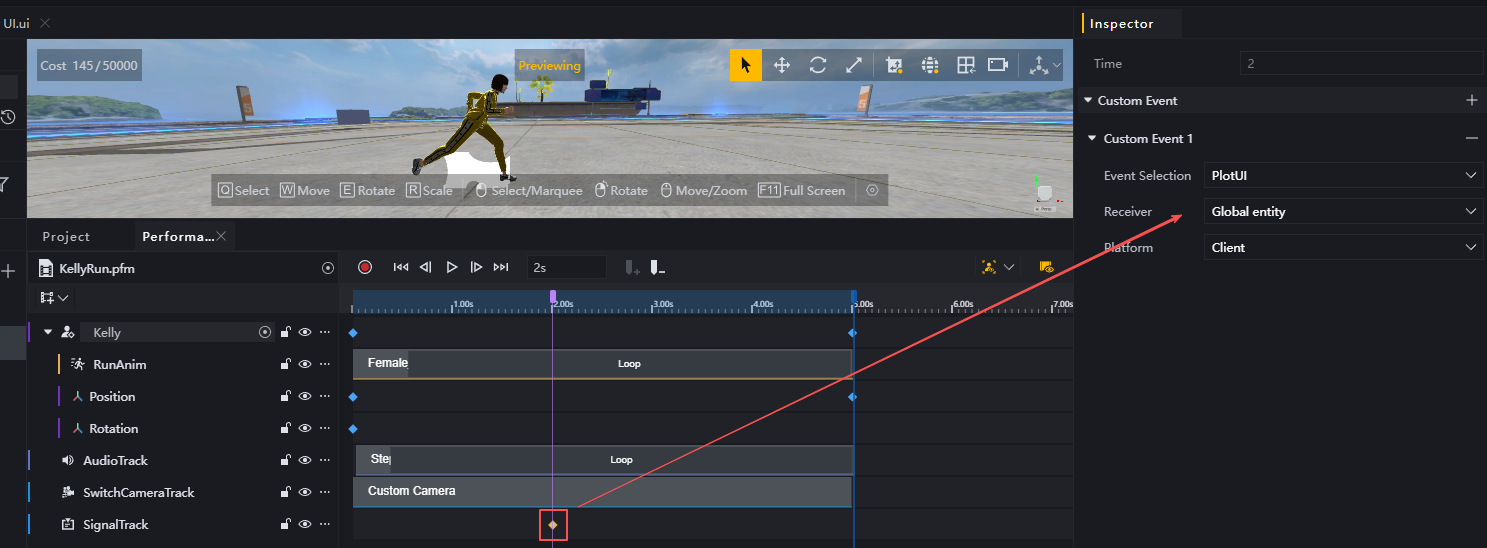Switch to the Project tab
This screenshot has width=1487, height=548.
click(x=66, y=237)
